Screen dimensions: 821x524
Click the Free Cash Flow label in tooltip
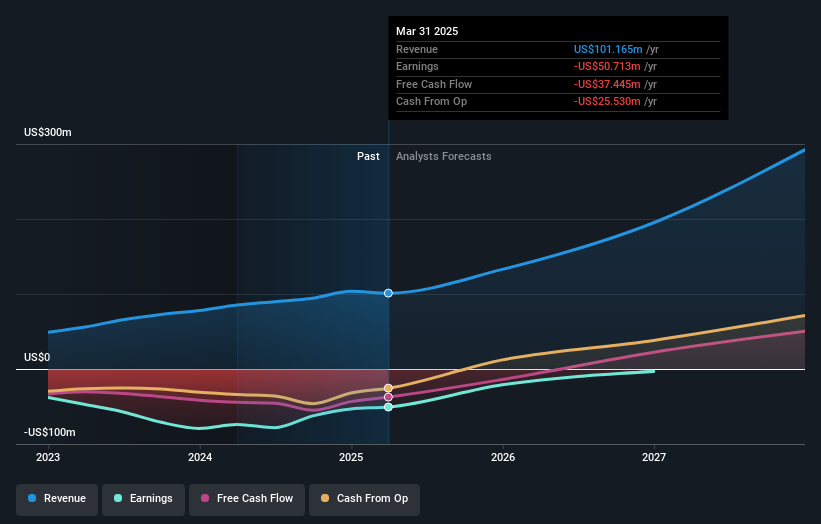434,84
